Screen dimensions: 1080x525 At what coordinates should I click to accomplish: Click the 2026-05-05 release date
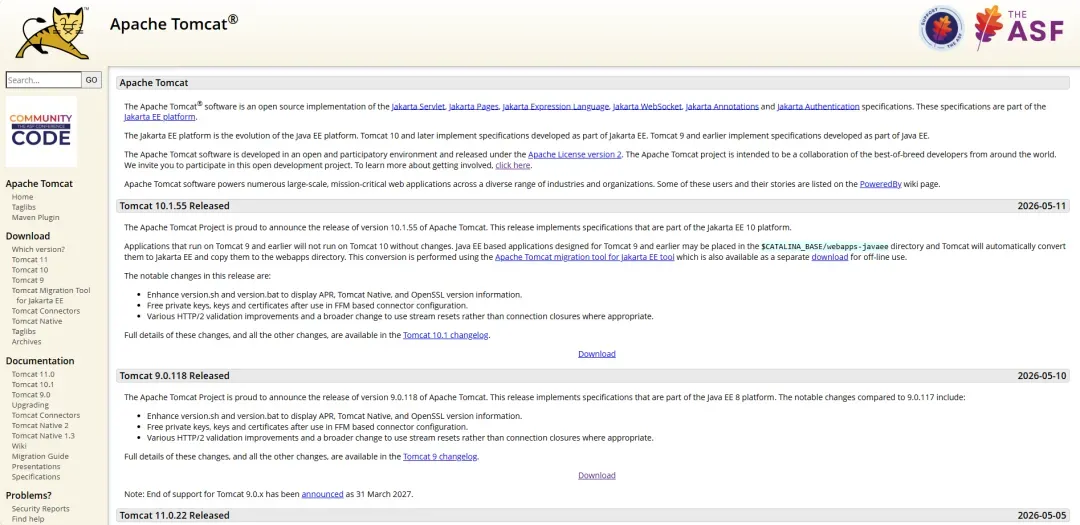tap(1041, 515)
